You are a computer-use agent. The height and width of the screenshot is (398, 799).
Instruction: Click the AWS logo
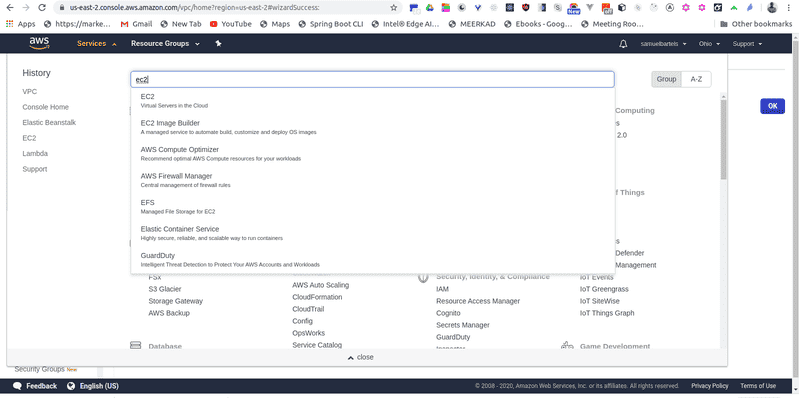click(39, 44)
